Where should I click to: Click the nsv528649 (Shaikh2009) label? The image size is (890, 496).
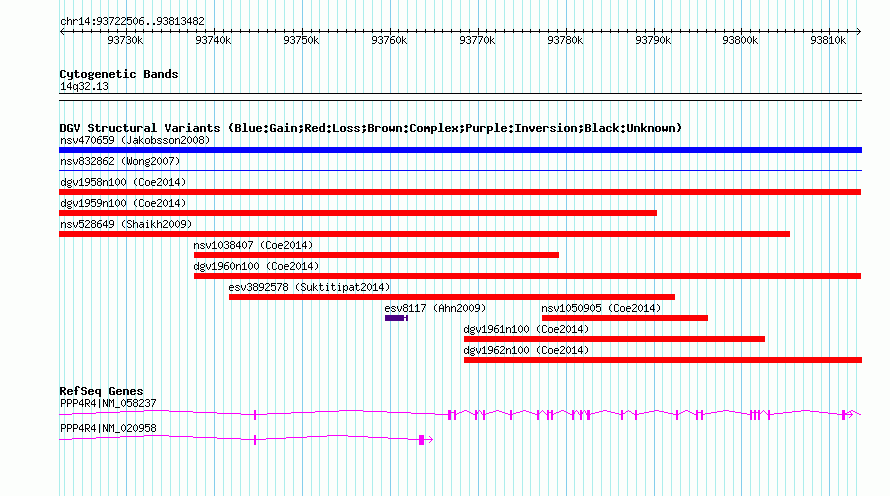click(126, 224)
